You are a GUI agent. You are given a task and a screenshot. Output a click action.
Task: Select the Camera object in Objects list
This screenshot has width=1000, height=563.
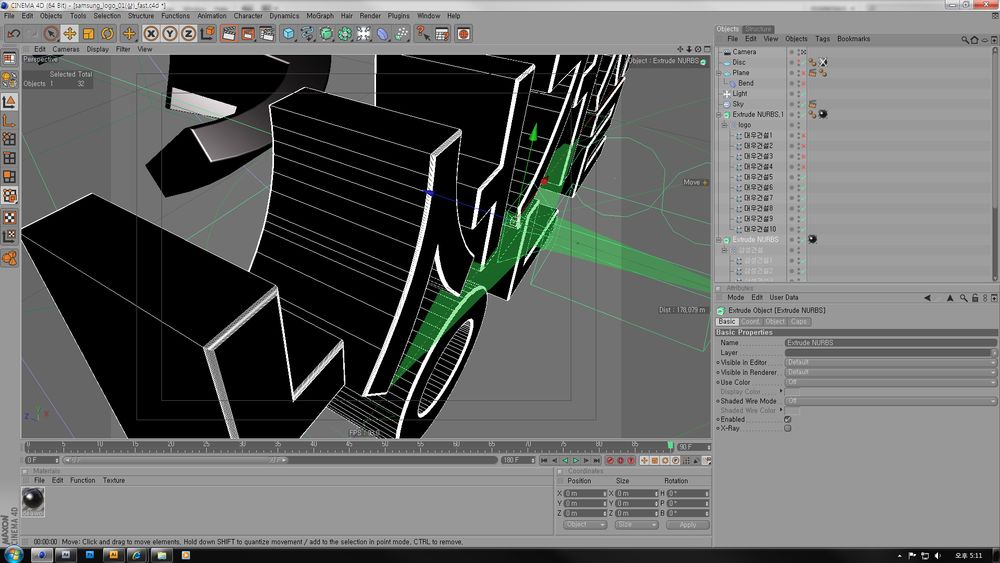tap(744, 52)
